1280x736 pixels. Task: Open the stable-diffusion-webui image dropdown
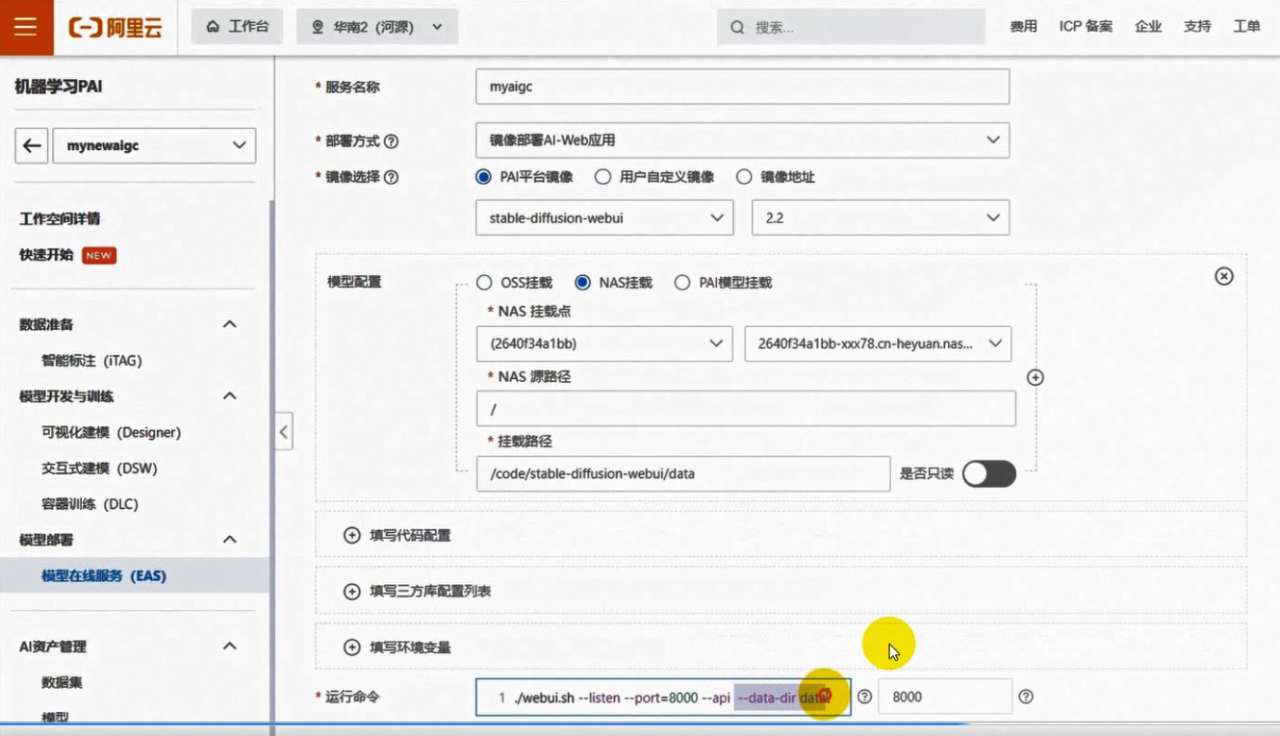coord(605,218)
